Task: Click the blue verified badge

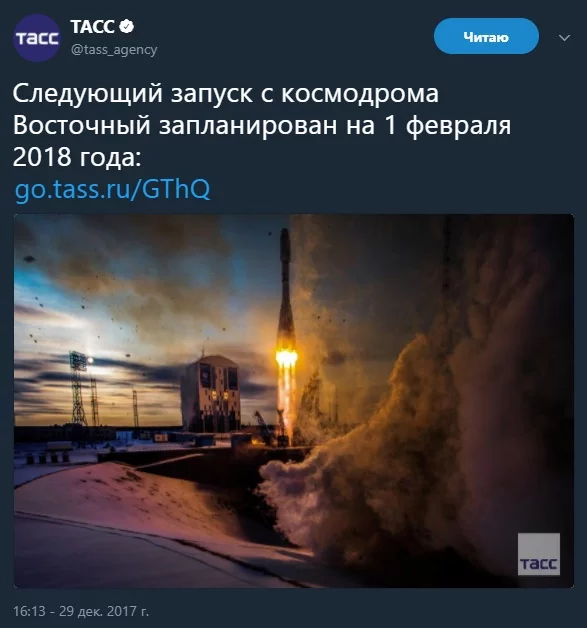Action: coord(127,27)
